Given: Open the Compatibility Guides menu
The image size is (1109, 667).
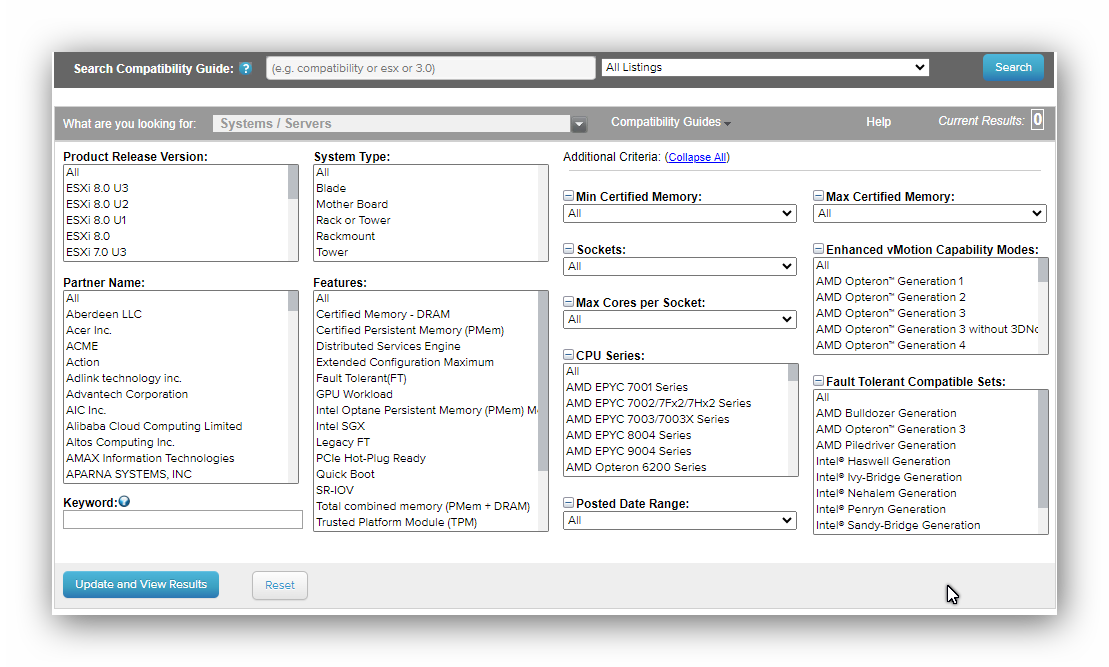Looking at the screenshot, I should click(670, 122).
